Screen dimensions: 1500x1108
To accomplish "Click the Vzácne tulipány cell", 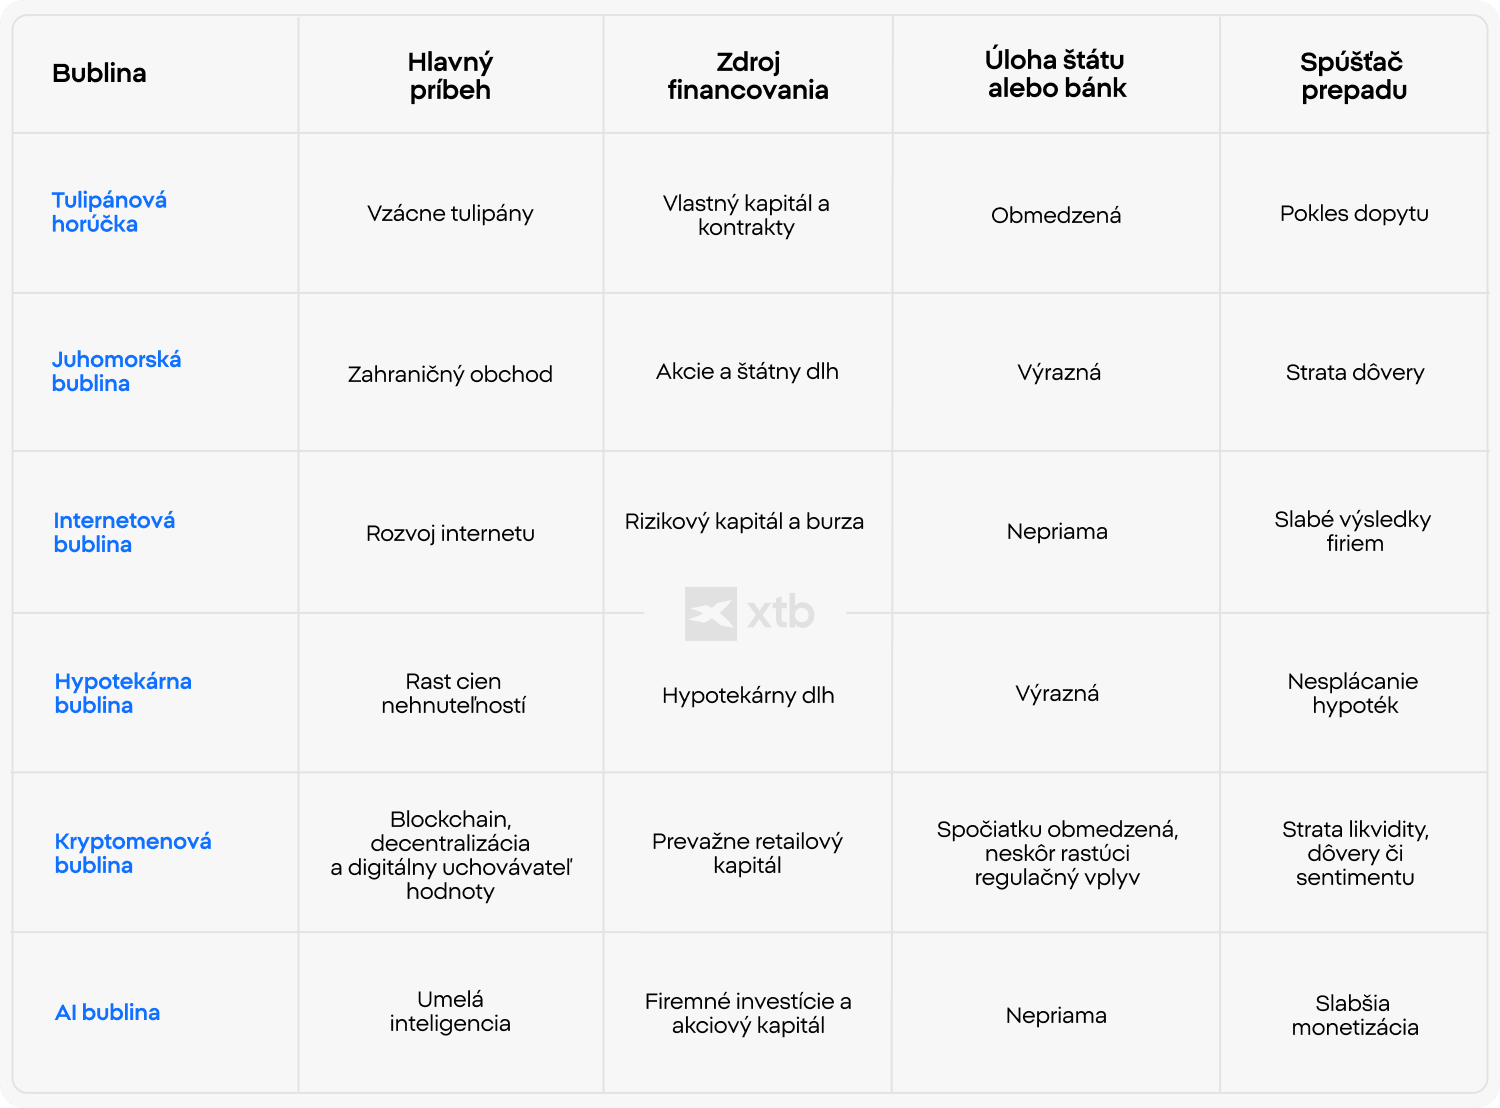I will click(x=450, y=213).
